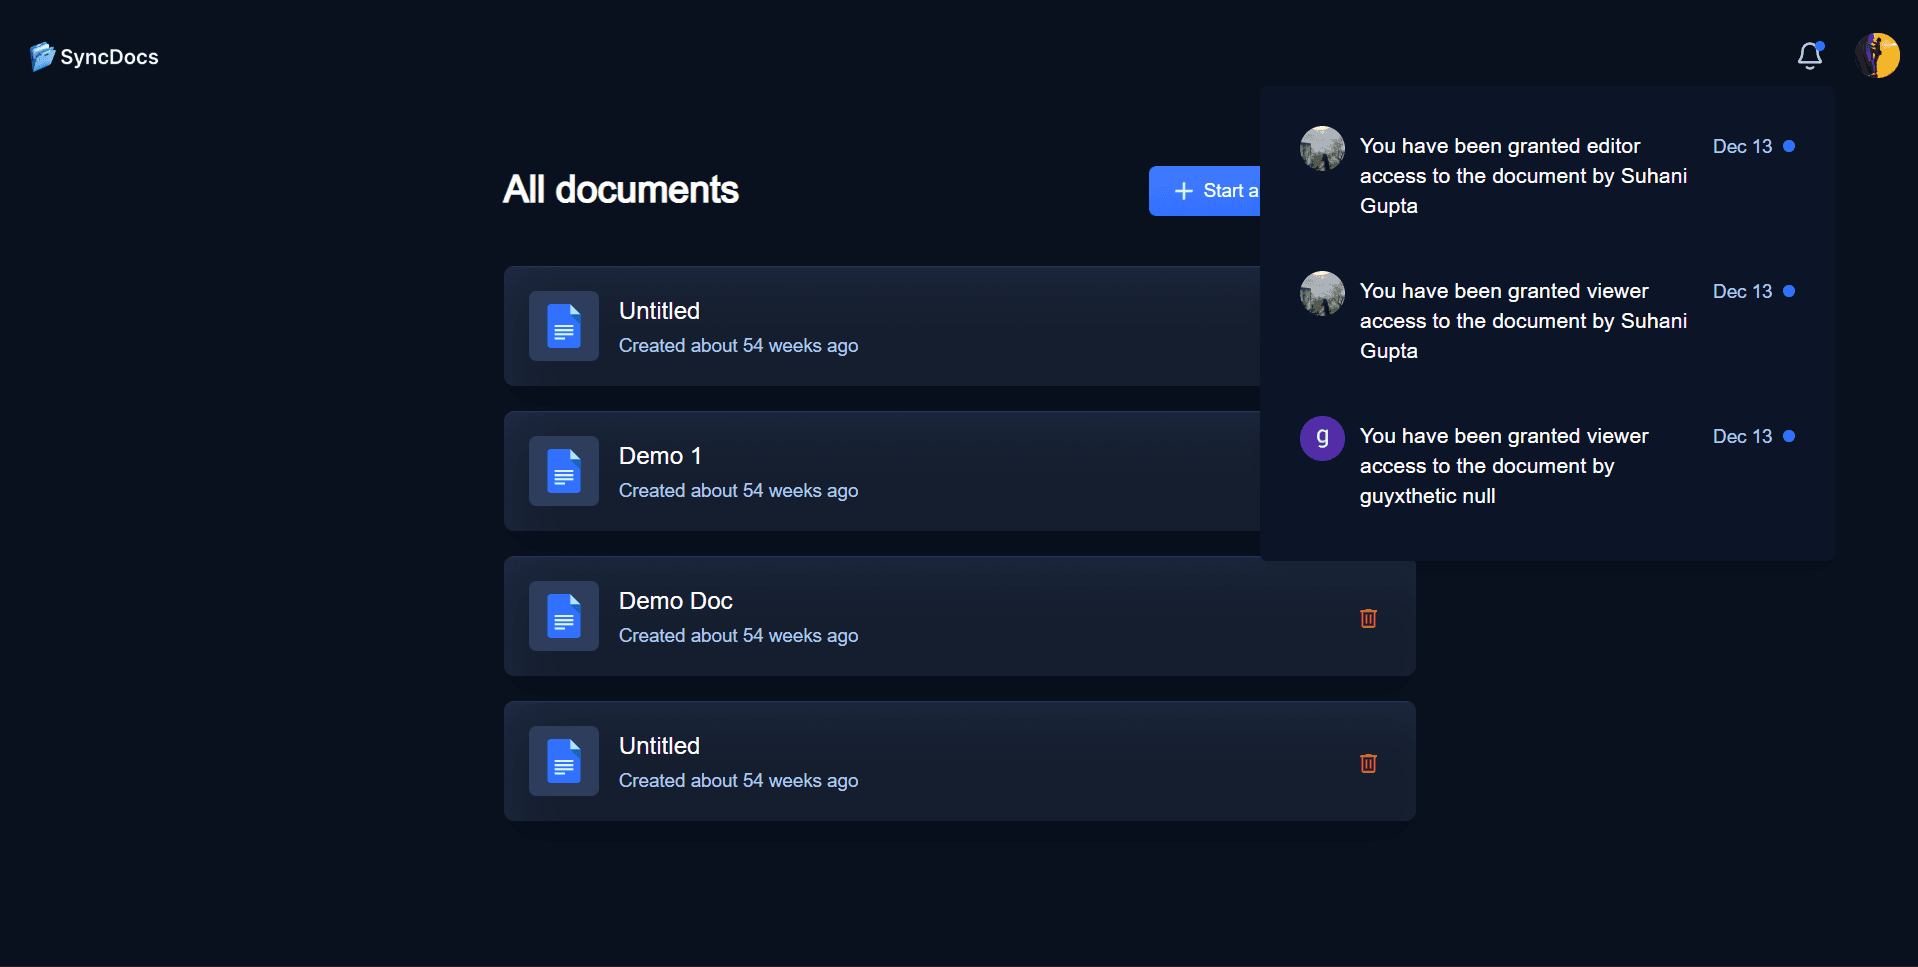Viewport: 1918px width, 967px height.
Task: Click the All documents heading
Action: [x=621, y=190]
